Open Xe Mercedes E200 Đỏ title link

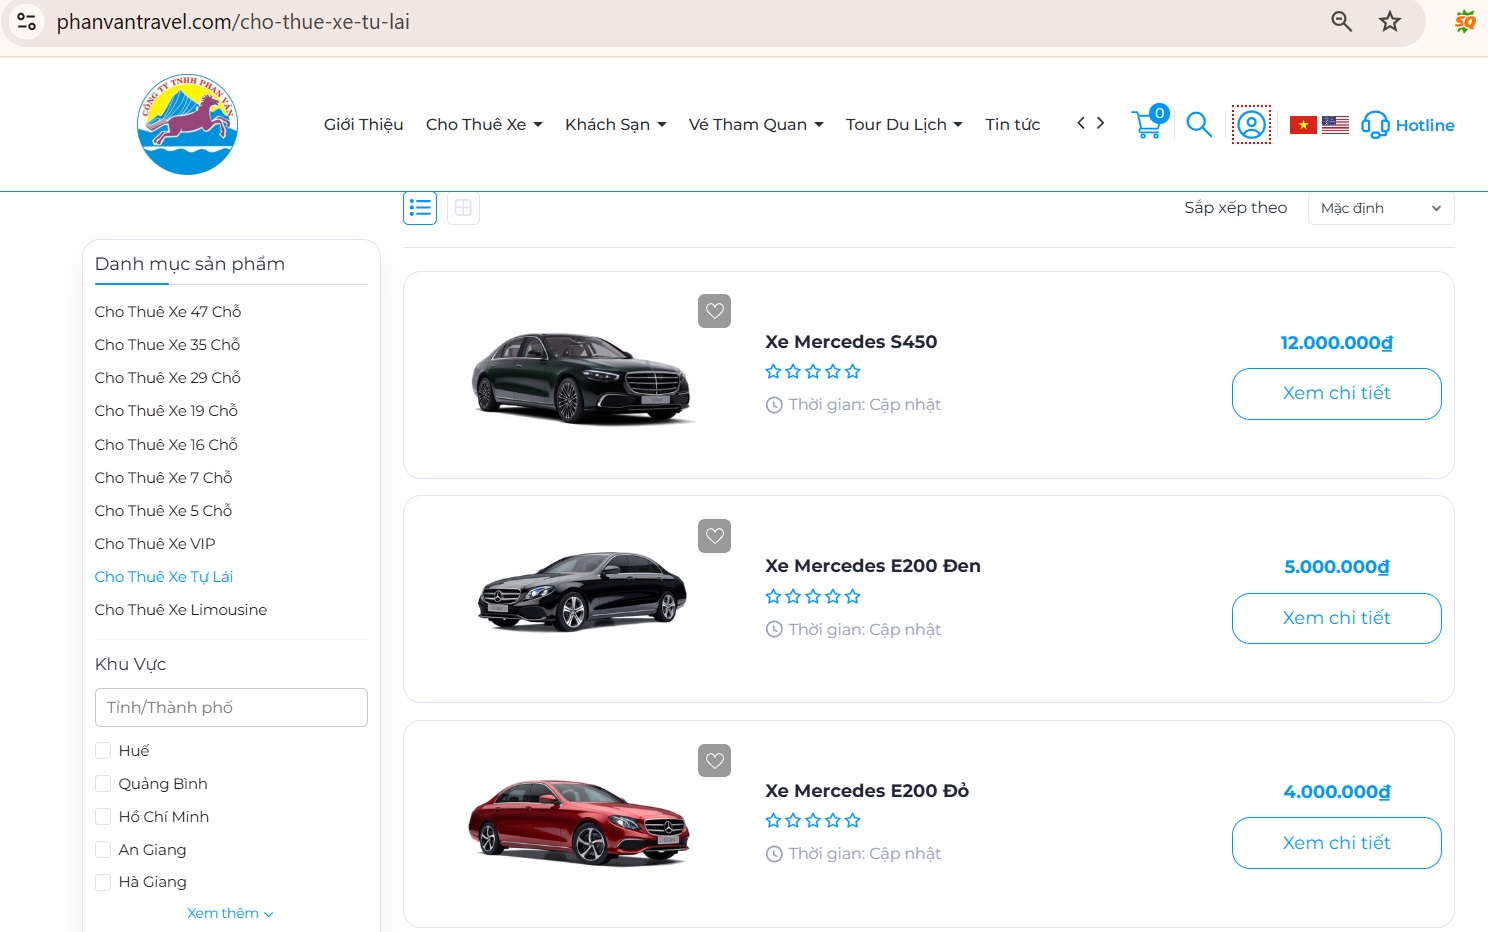[x=867, y=790]
